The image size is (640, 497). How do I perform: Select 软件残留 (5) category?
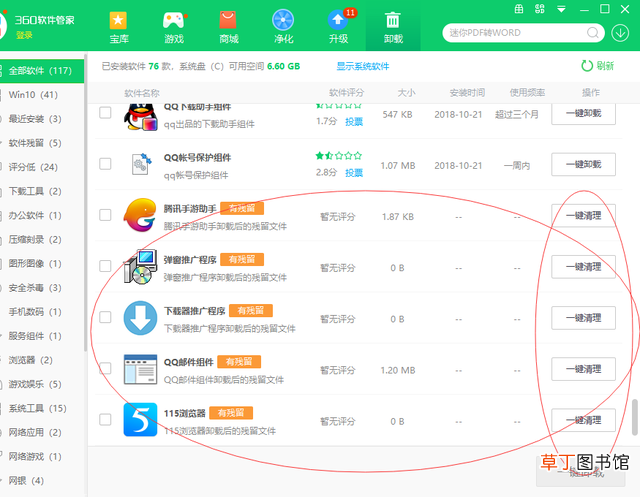(42, 143)
